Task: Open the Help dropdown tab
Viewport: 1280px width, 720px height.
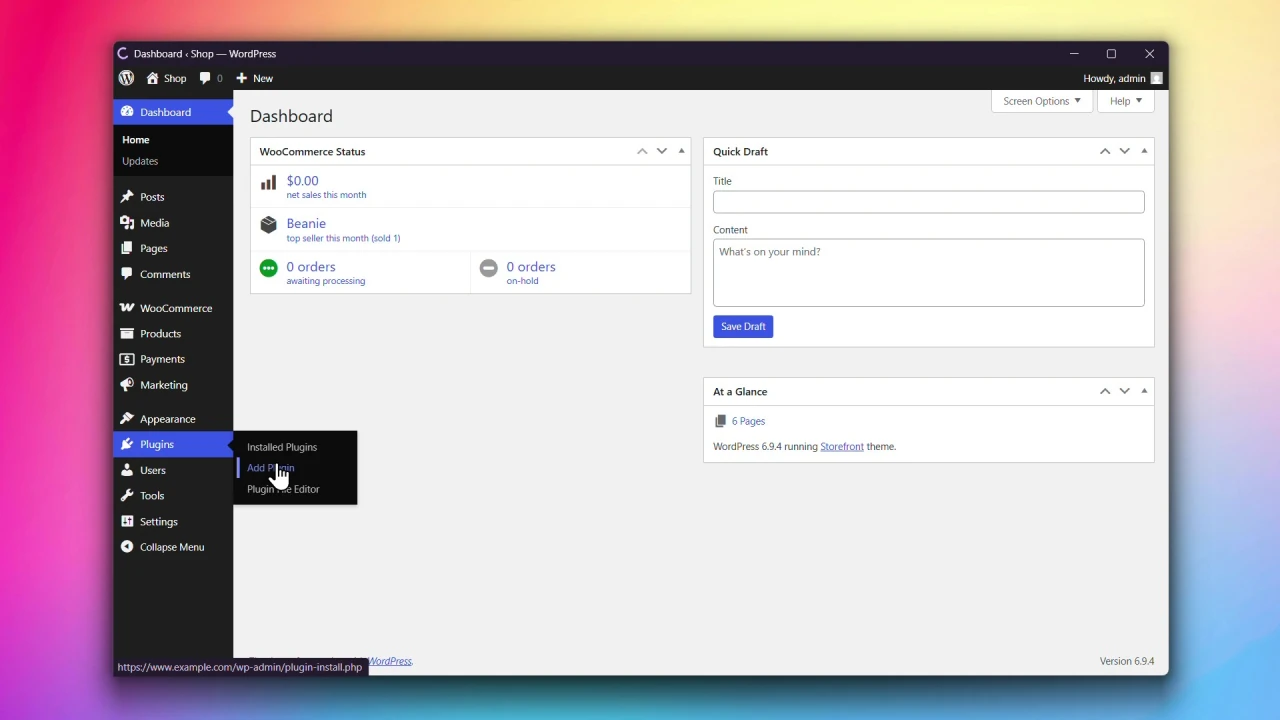Action: pyautogui.click(x=1125, y=101)
